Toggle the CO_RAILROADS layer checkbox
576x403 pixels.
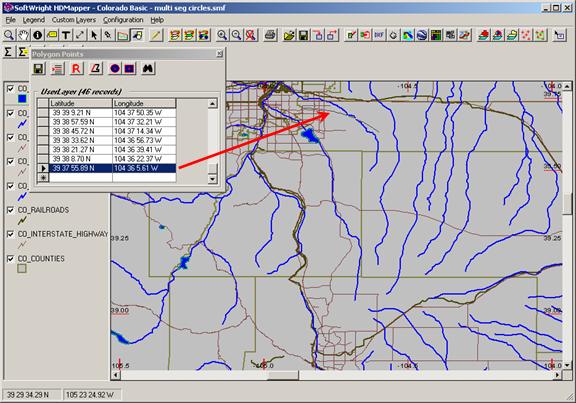pyautogui.click(x=11, y=210)
